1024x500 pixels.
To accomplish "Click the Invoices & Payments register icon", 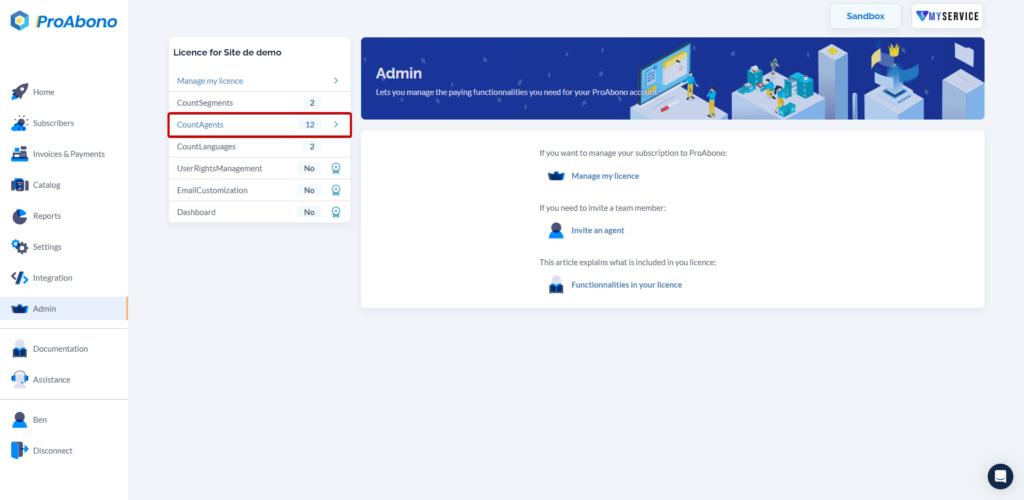I will click(20, 154).
